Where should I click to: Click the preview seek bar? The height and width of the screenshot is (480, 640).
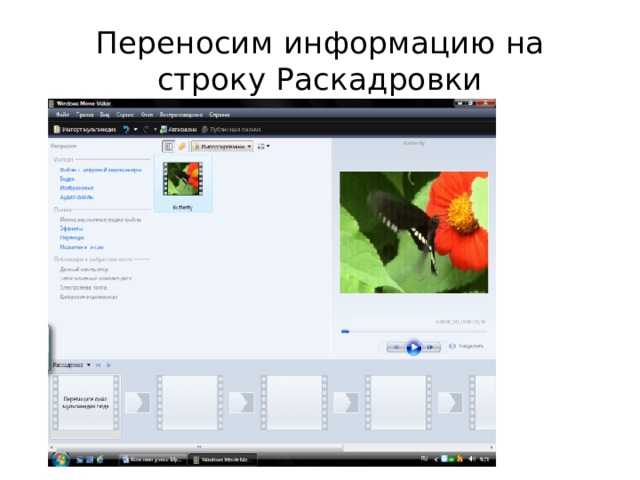point(413,331)
